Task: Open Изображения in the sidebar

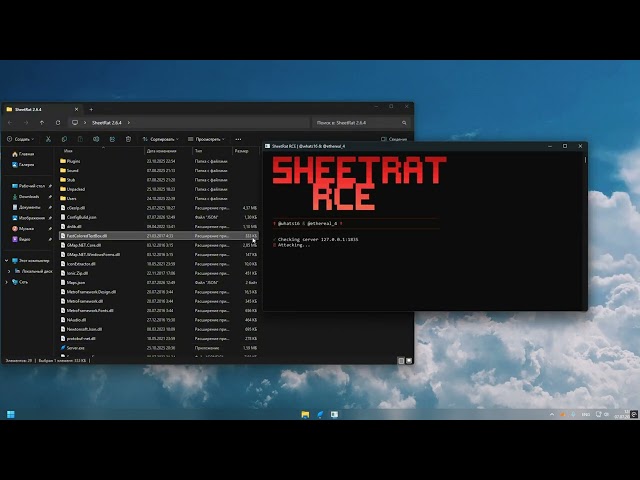Action: (x=29, y=218)
